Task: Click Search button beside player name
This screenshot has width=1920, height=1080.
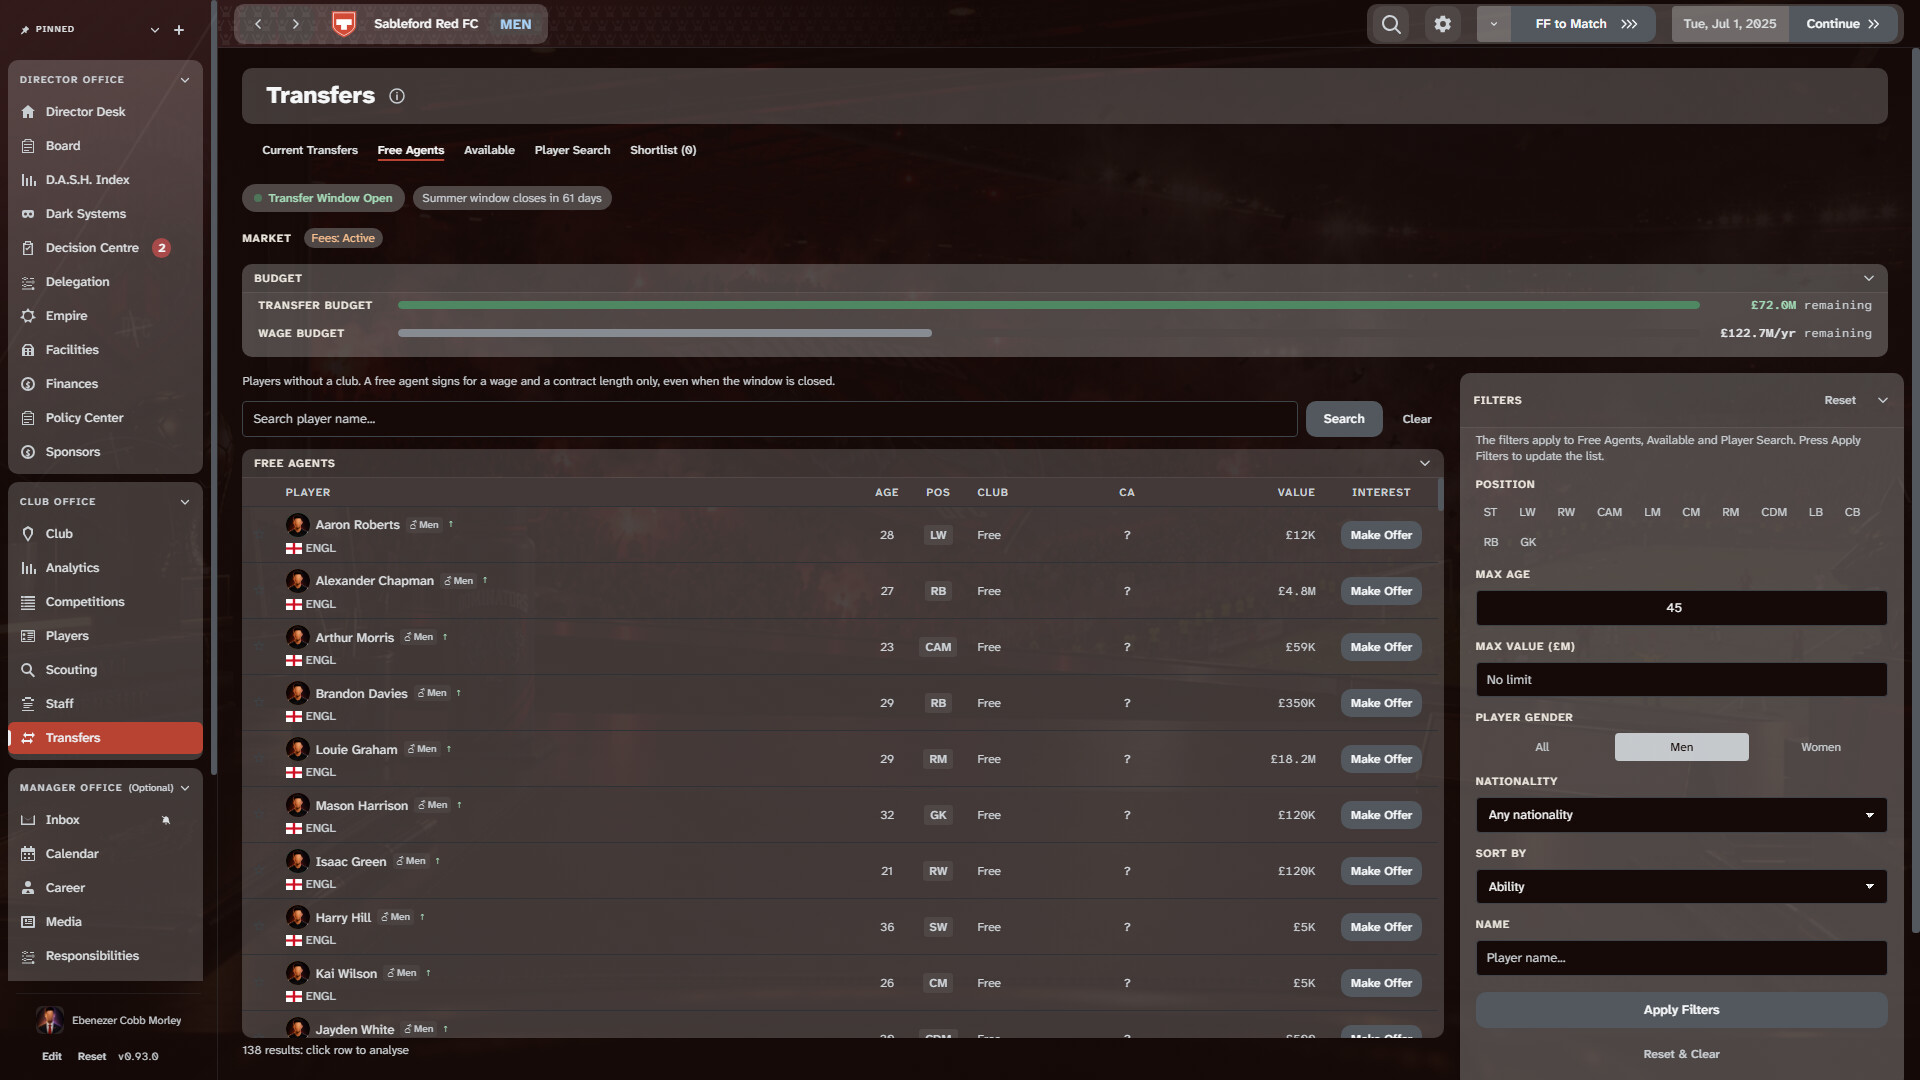Action: (x=1344, y=419)
